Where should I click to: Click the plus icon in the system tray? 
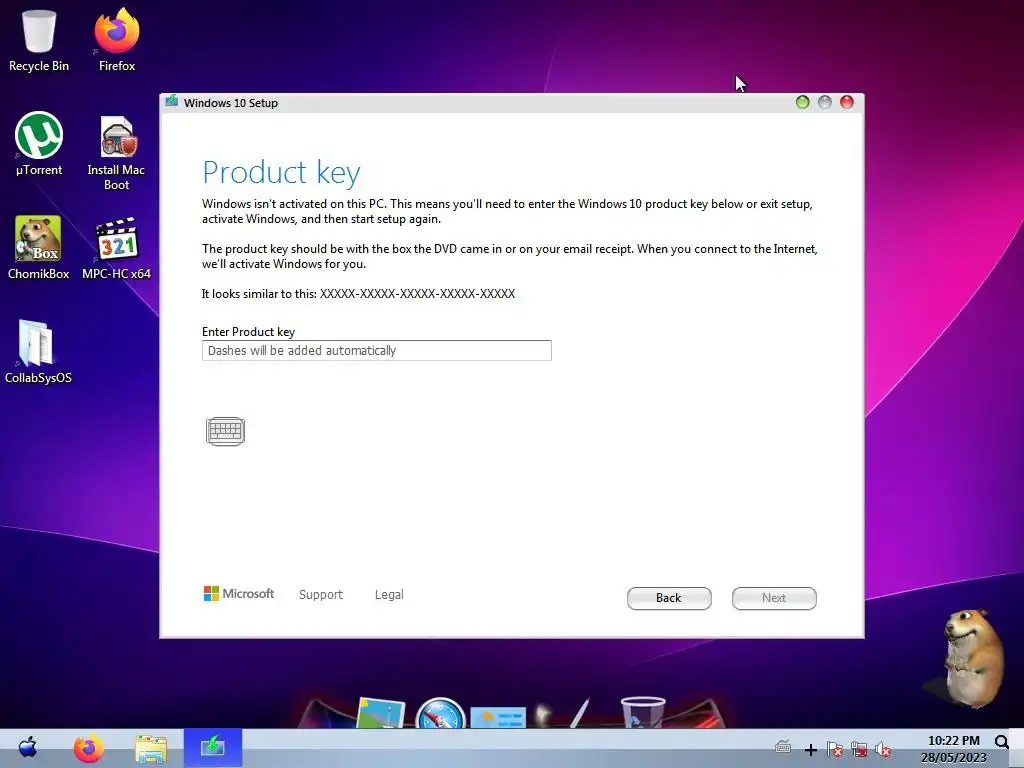click(810, 750)
